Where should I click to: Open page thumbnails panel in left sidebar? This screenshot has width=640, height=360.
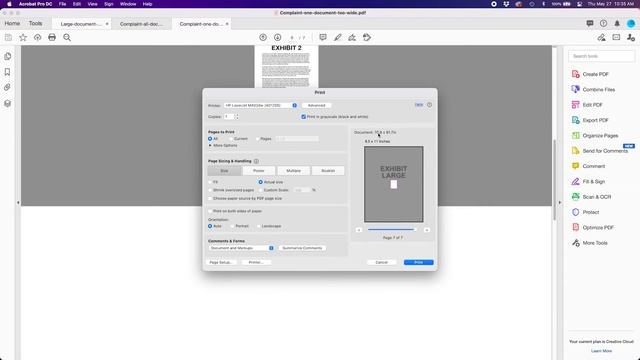point(7,56)
